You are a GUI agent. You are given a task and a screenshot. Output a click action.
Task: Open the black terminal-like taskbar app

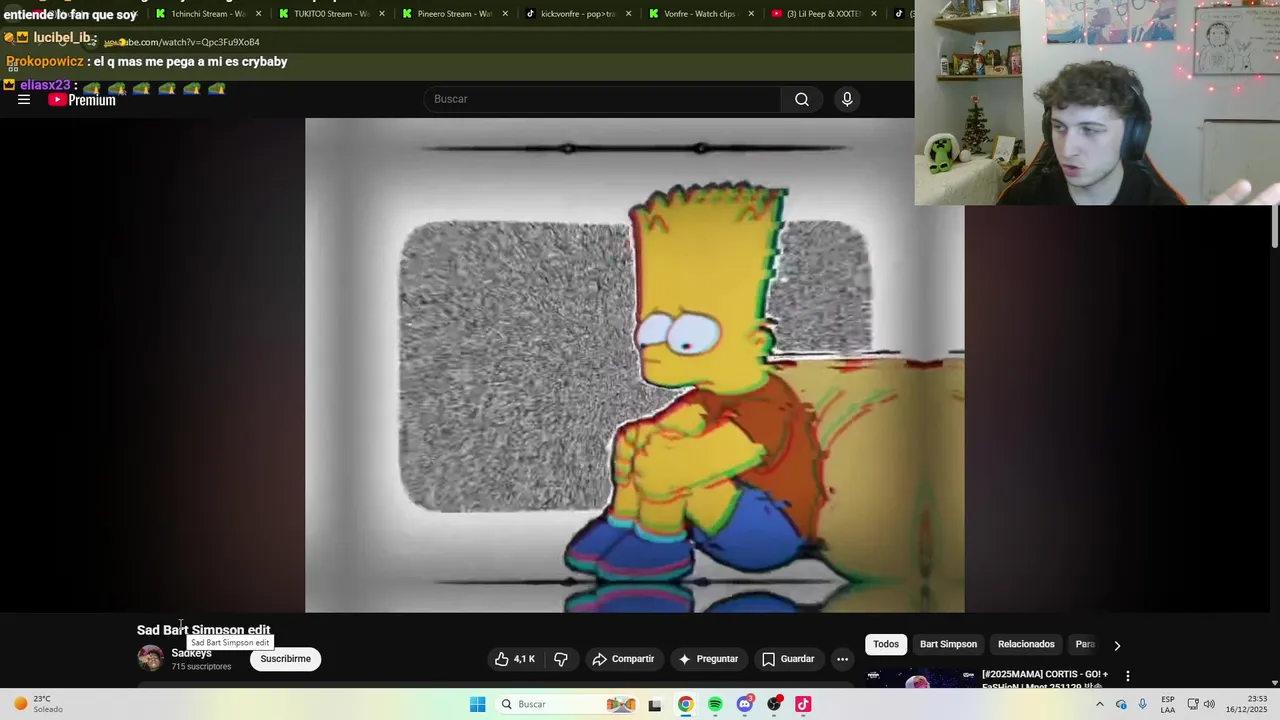tap(655, 705)
